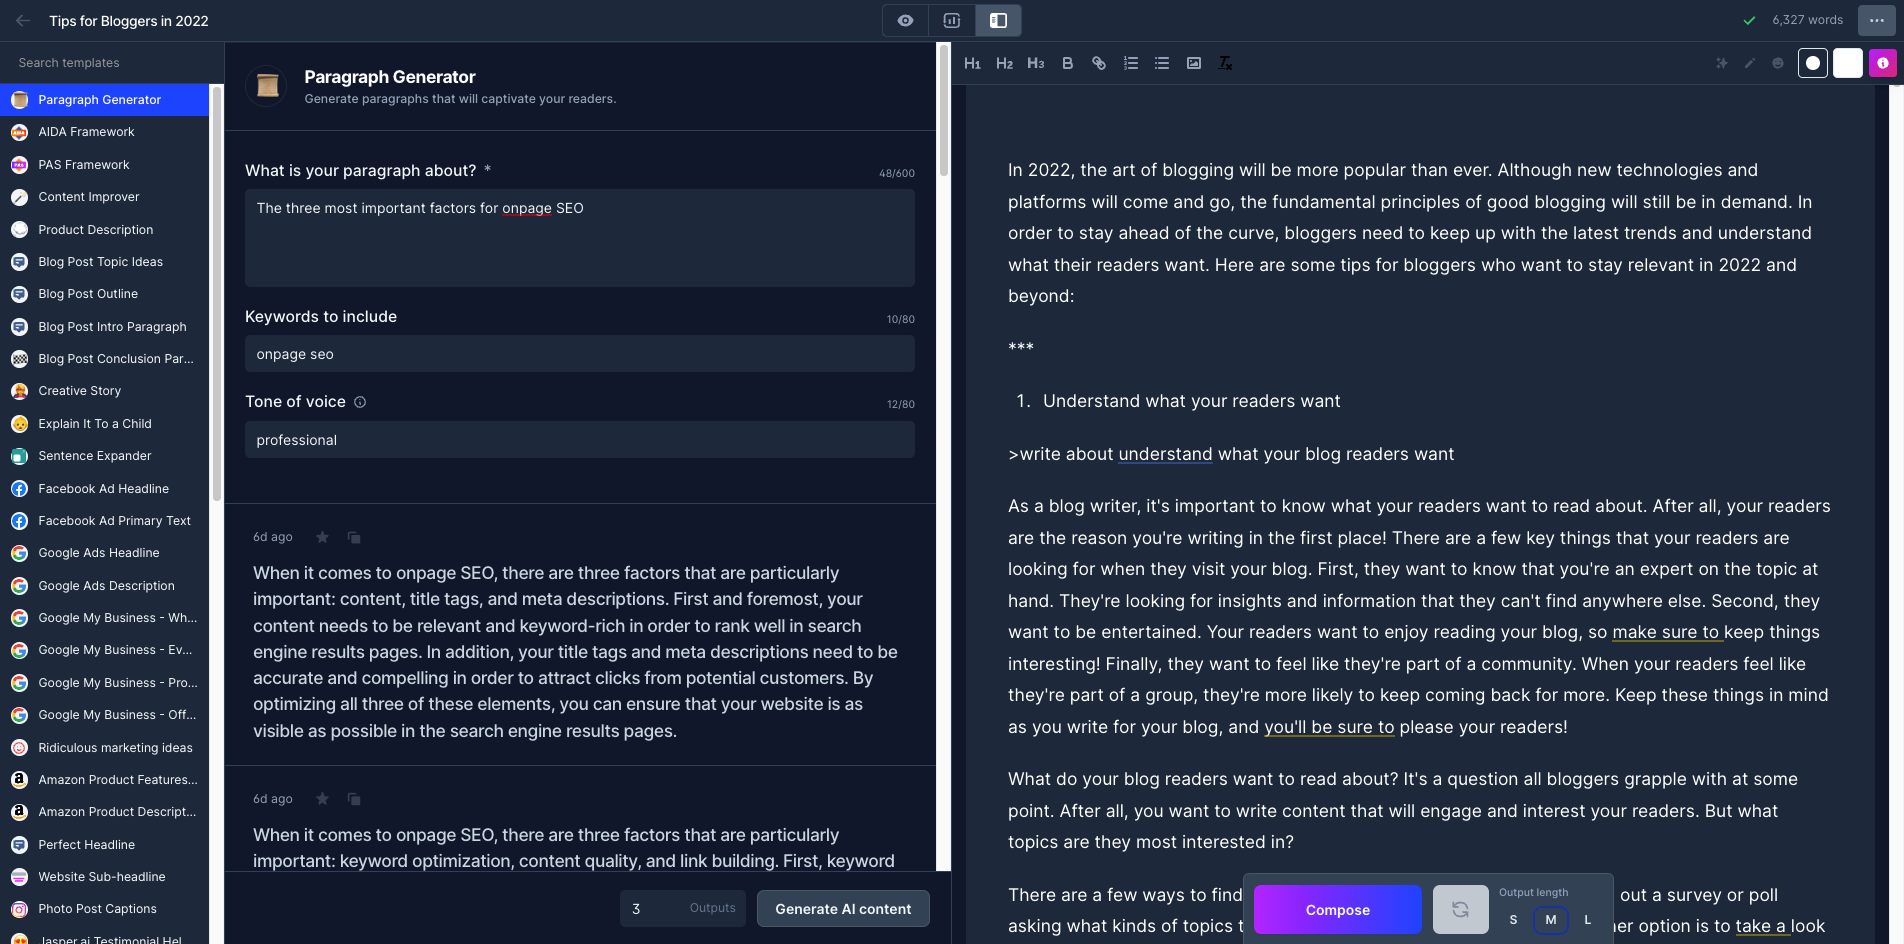This screenshot has width=1904, height=944.
Task: Click the circle icon in editor toolbar
Action: (1813, 63)
